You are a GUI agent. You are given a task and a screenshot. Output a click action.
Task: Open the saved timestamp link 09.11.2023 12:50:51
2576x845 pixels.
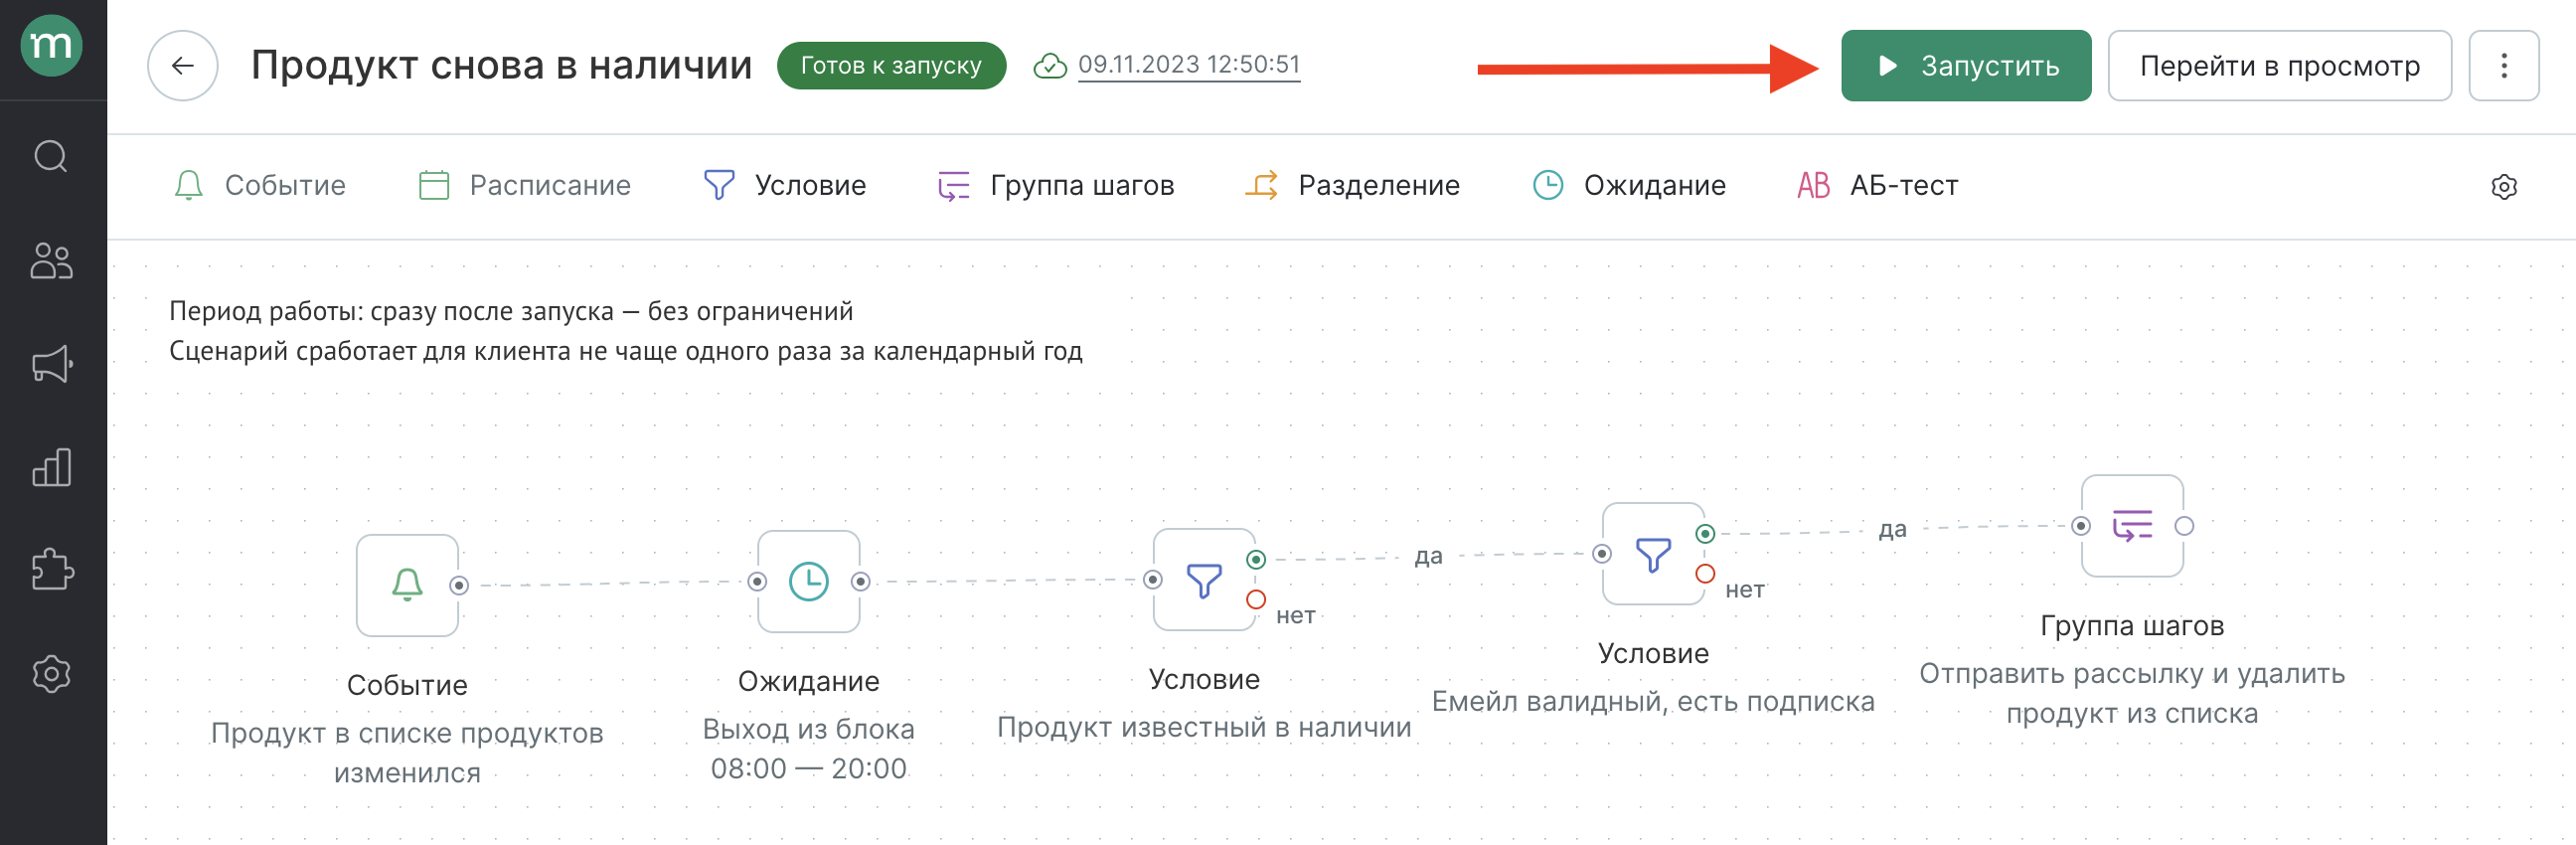pyautogui.click(x=1189, y=65)
